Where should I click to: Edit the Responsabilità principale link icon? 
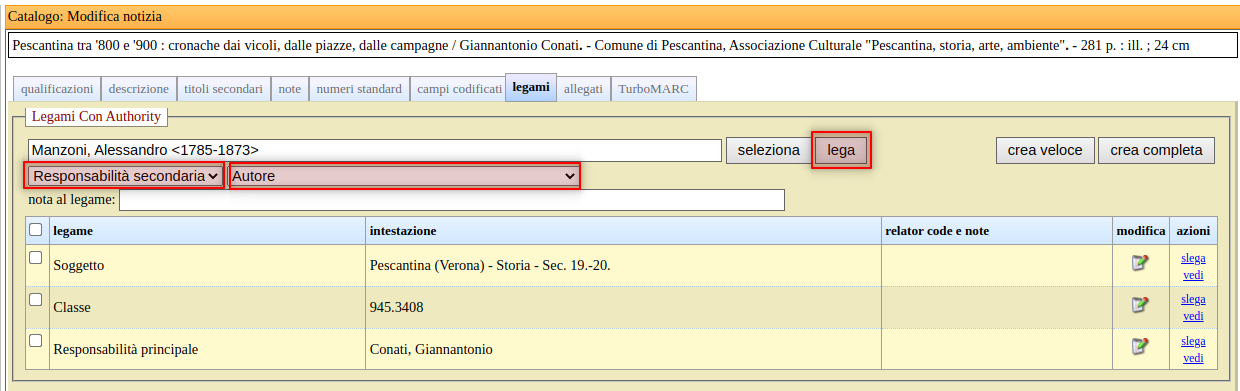tap(1140, 347)
